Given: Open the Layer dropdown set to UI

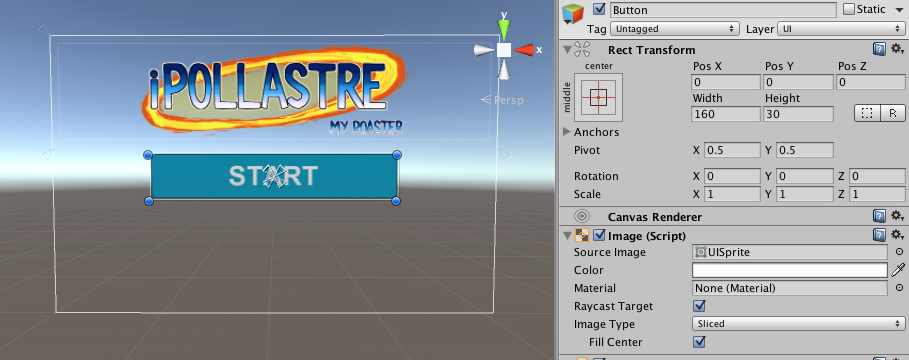Looking at the screenshot, I should [x=841, y=28].
